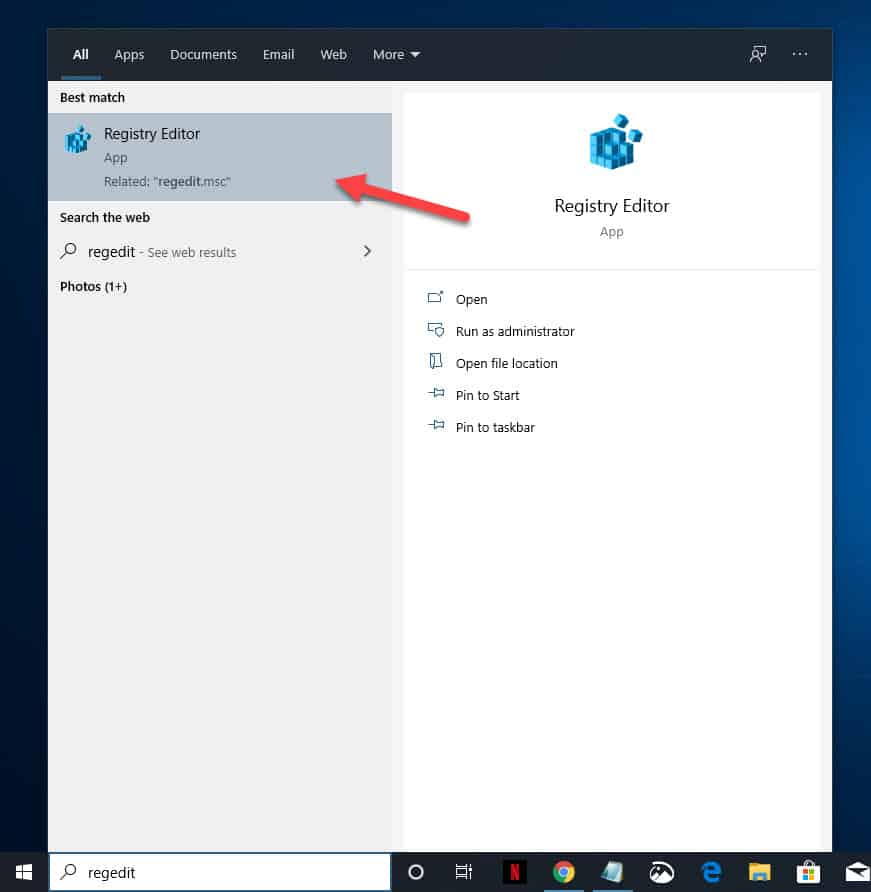Screen dimensions: 871x892
Task: Select Pin to Start
Action: [x=487, y=395]
